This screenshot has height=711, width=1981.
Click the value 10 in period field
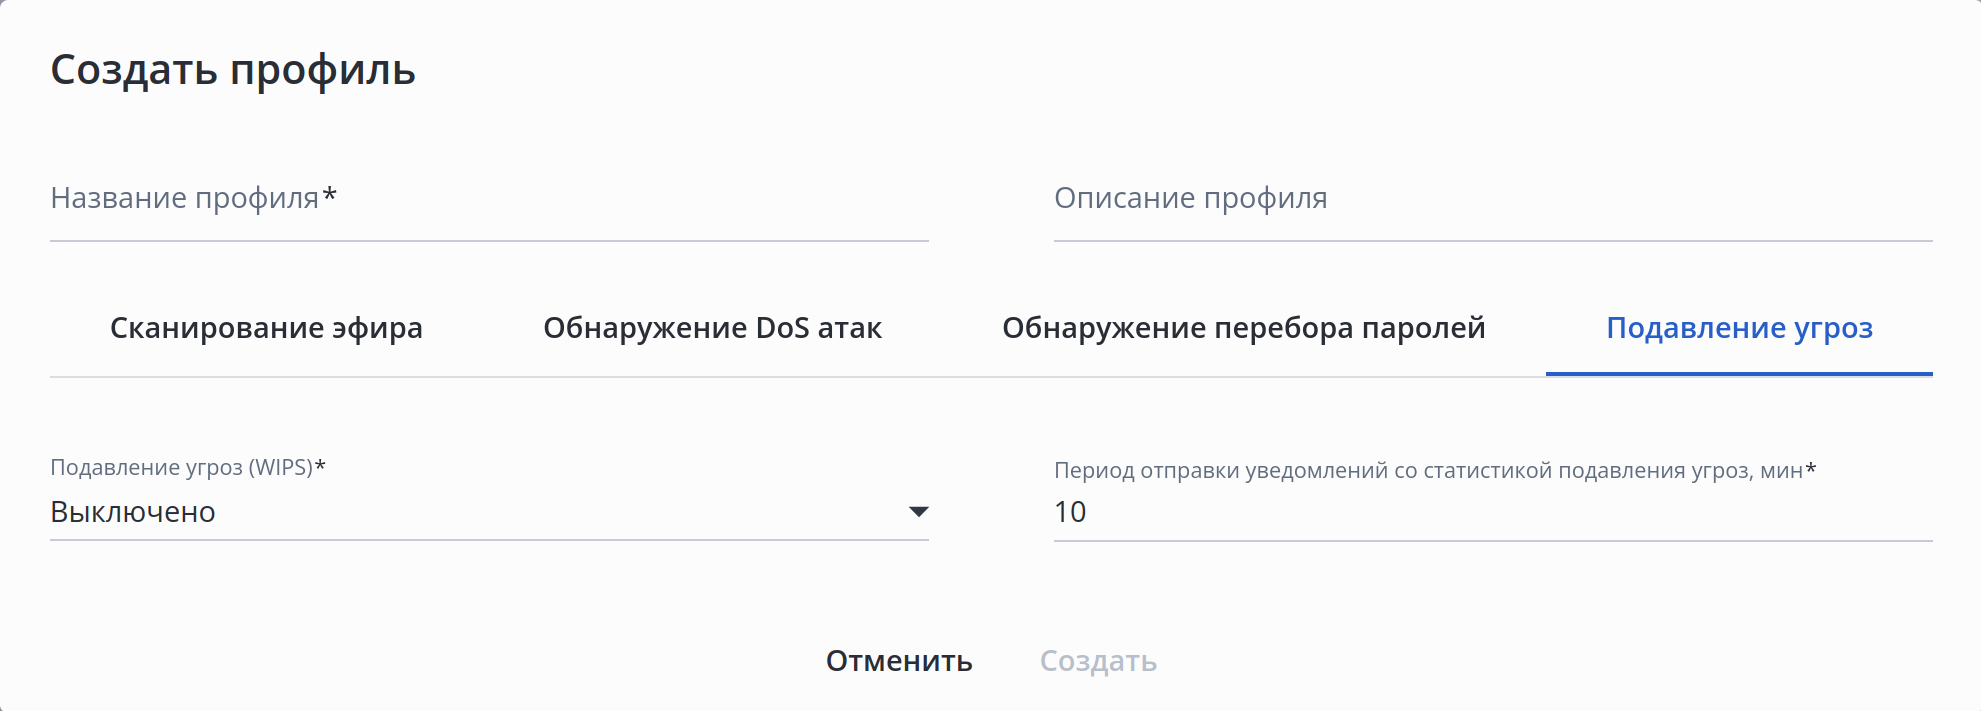tap(1070, 512)
